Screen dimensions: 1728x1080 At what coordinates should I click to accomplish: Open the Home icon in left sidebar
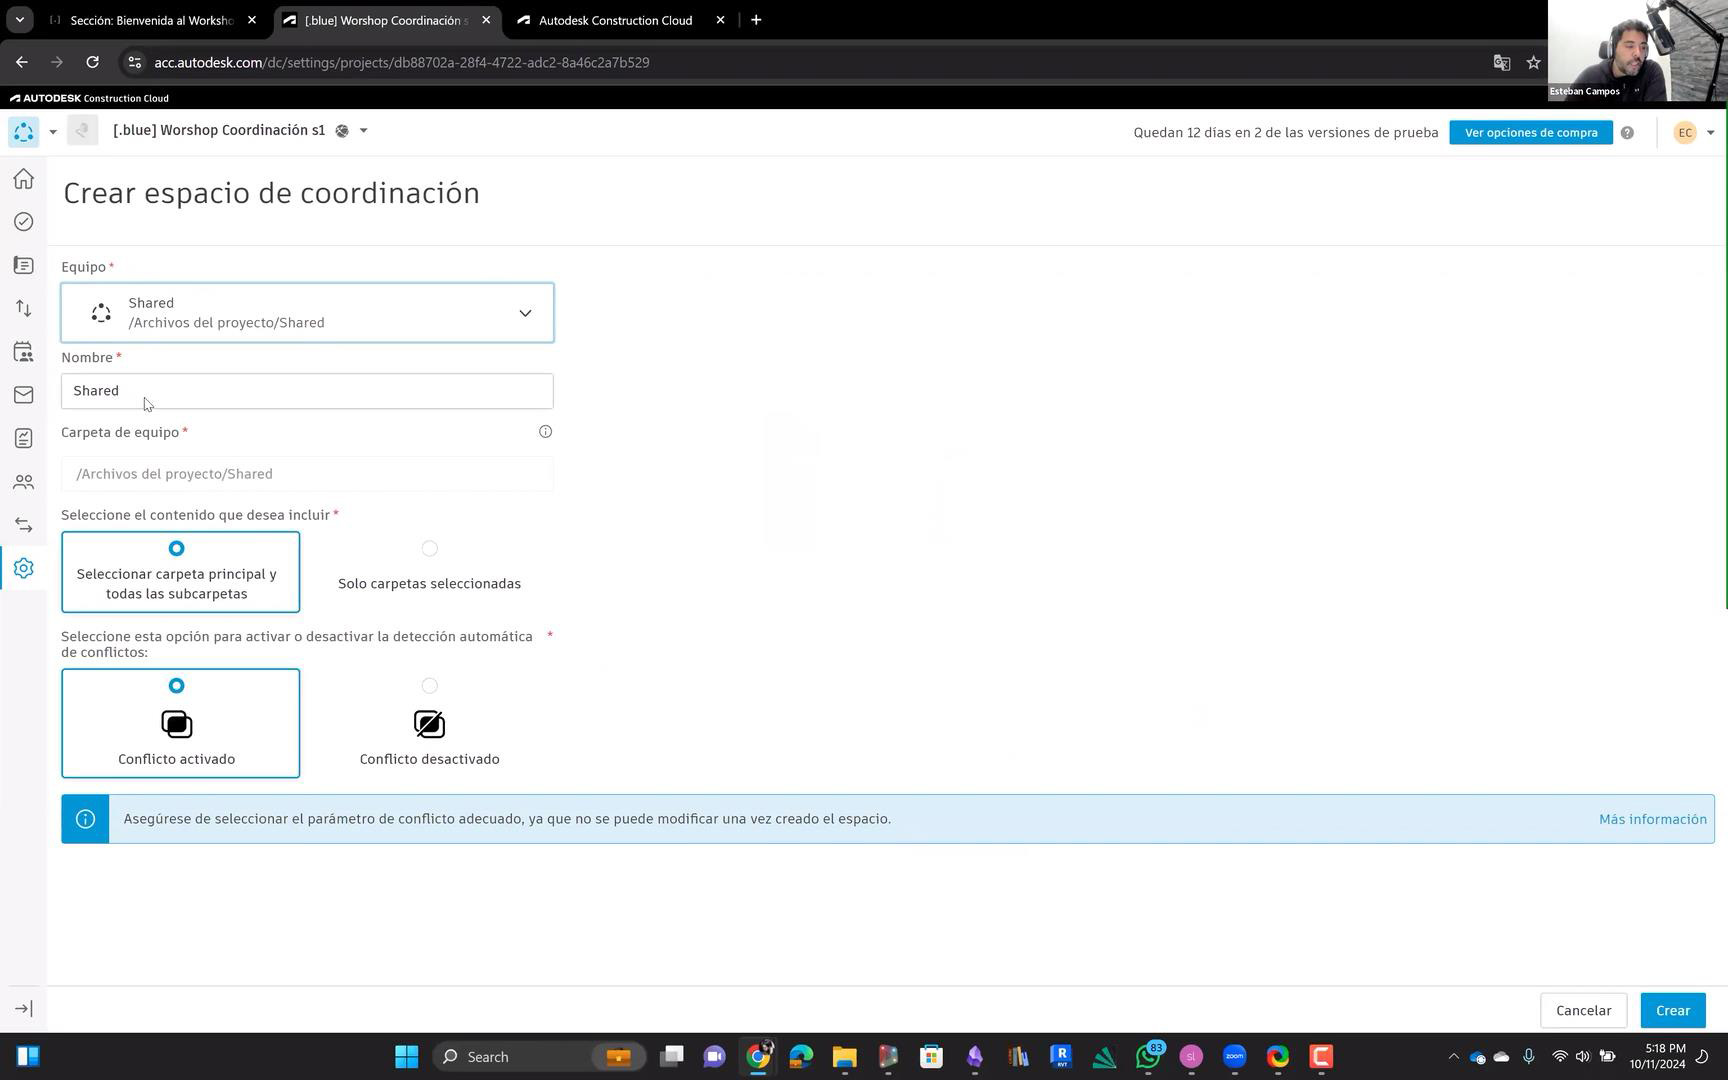(x=23, y=179)
